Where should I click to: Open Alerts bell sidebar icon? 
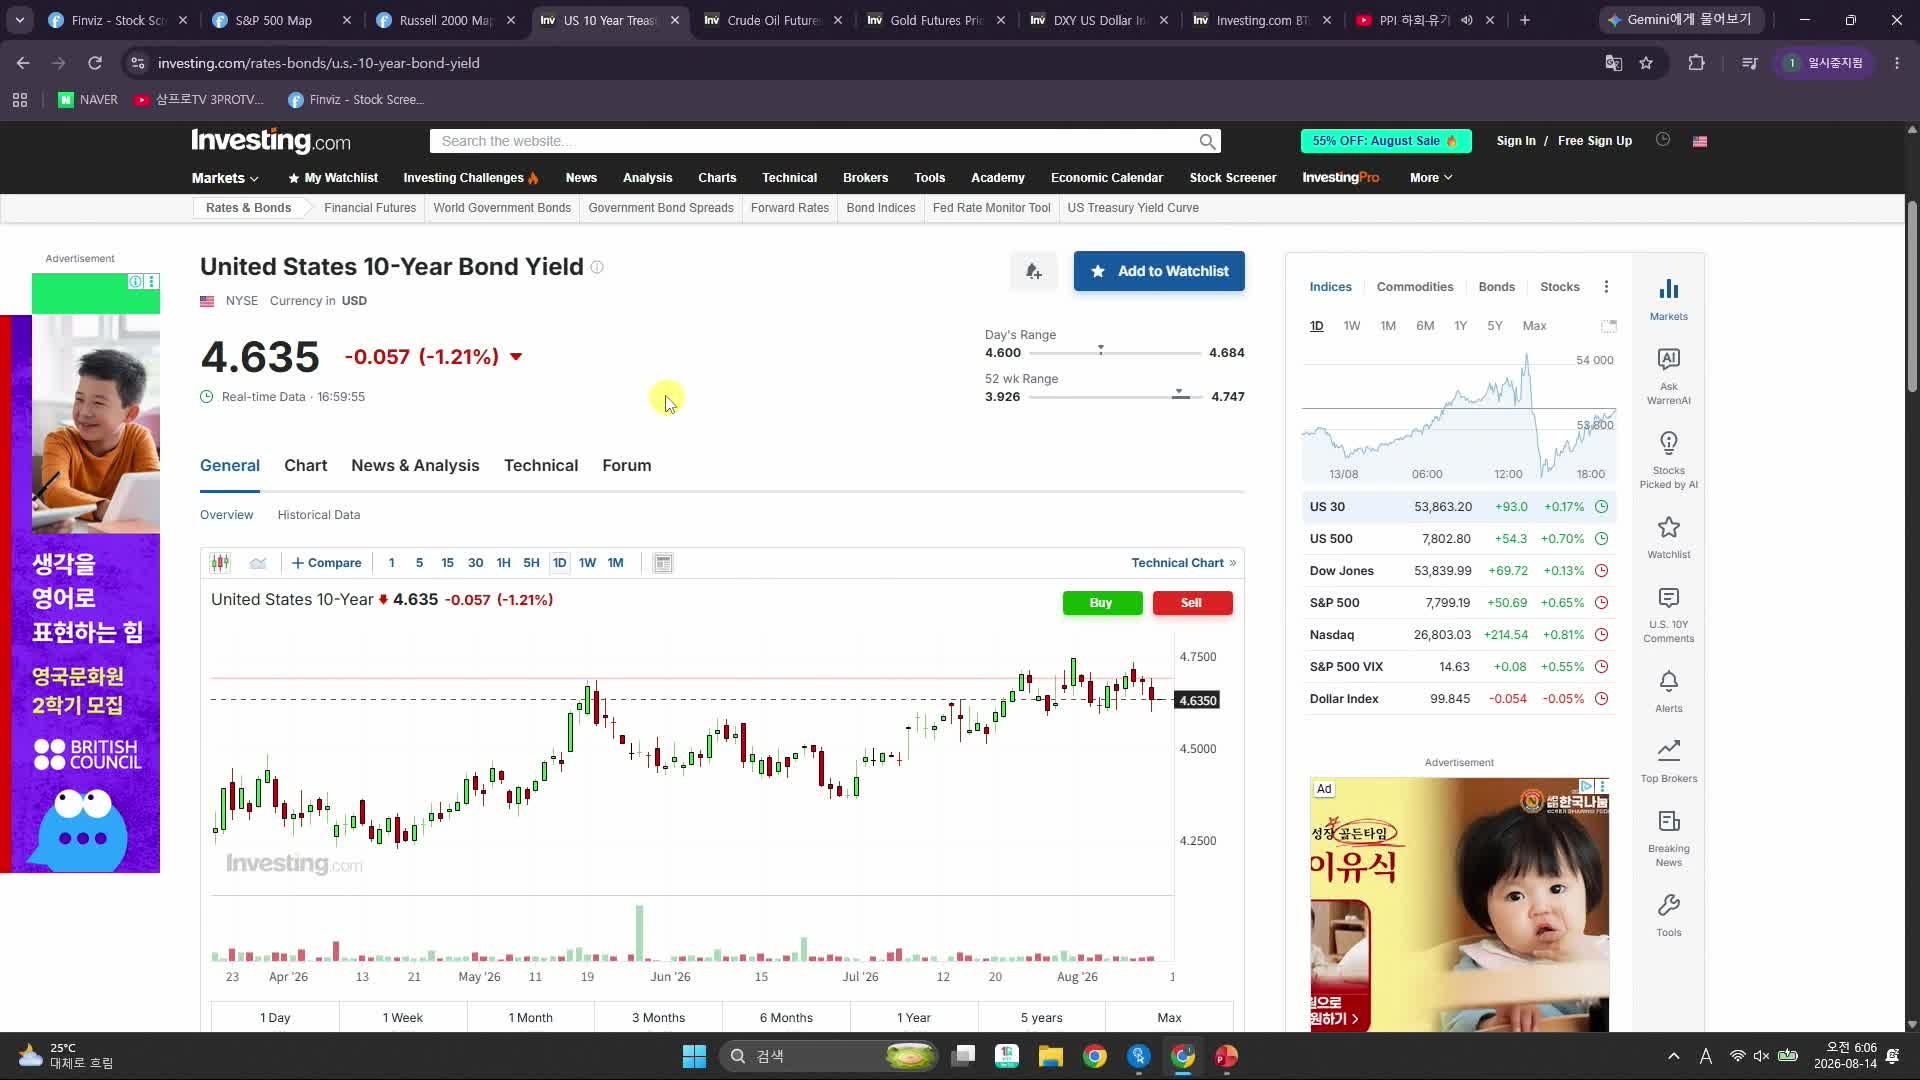tap(1668, 691)
